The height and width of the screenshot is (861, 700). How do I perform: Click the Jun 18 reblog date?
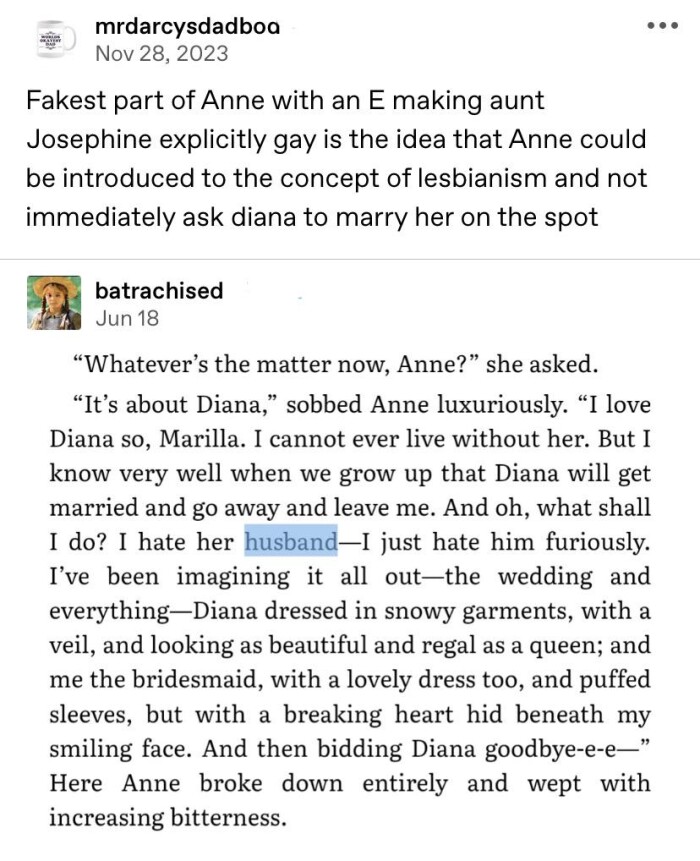point(126,319)
